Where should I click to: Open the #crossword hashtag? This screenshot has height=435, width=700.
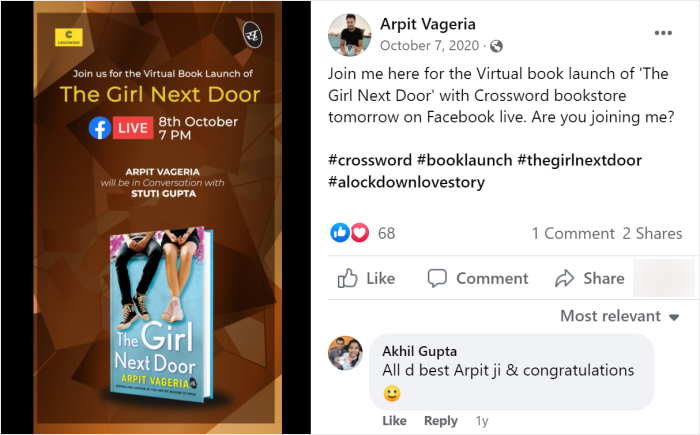(x=370, y=160)
